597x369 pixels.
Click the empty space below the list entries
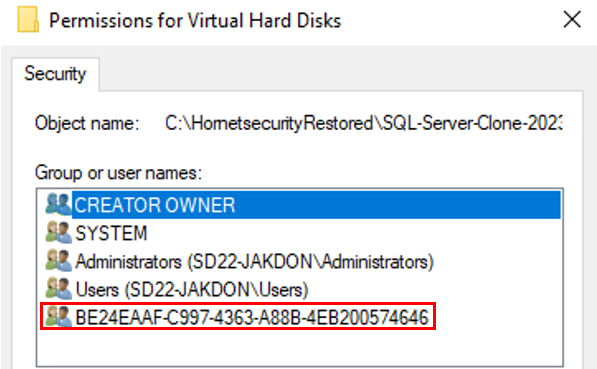coord(300,348)
